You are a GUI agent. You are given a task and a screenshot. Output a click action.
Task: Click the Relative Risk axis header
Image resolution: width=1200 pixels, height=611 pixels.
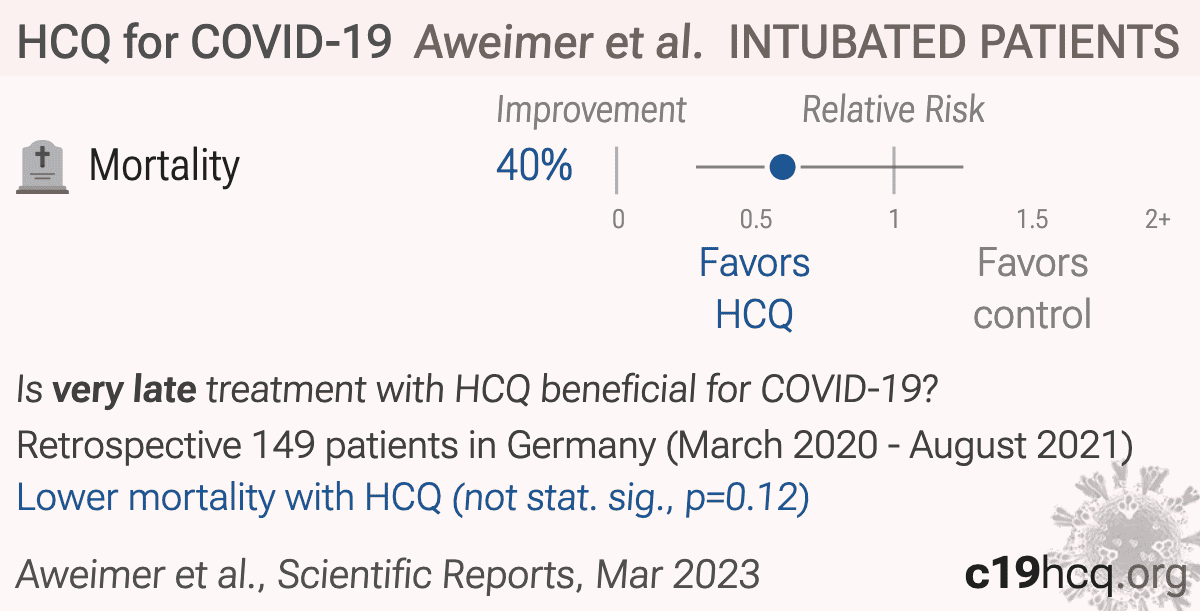[x=893, y=110]
